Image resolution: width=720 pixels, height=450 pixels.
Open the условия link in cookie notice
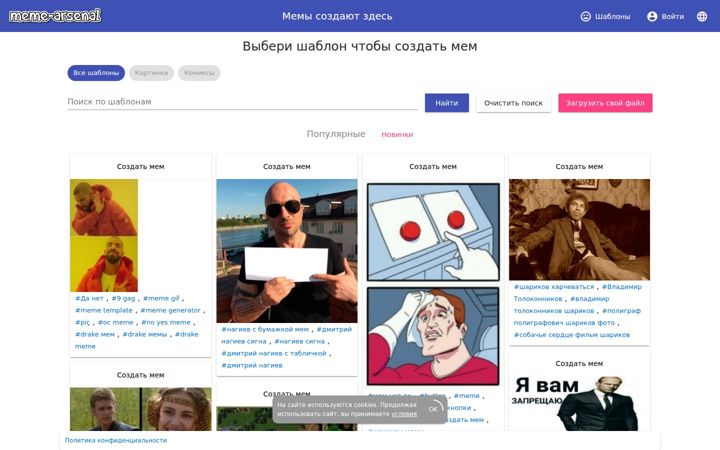tap(404, 414)
